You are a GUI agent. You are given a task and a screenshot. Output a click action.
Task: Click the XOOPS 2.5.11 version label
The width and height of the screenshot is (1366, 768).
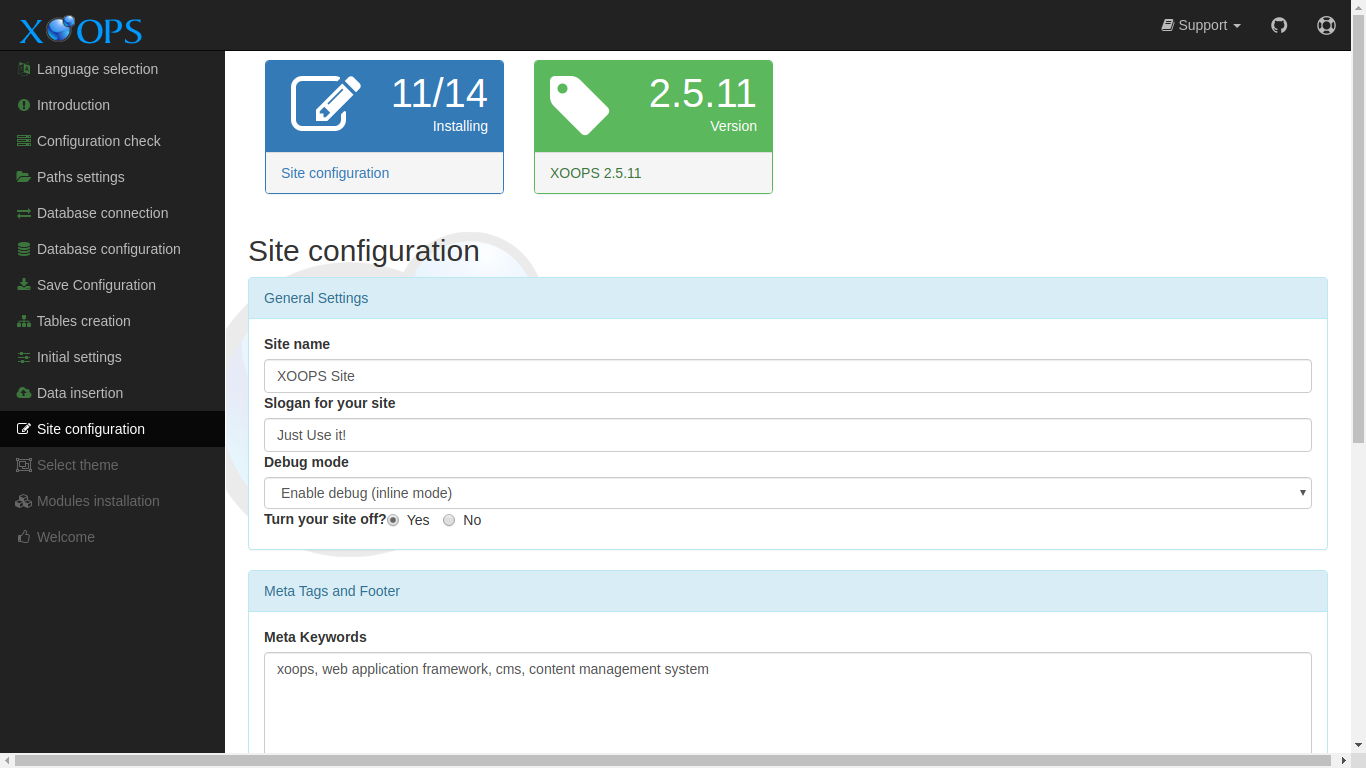(x=595, y=173)
